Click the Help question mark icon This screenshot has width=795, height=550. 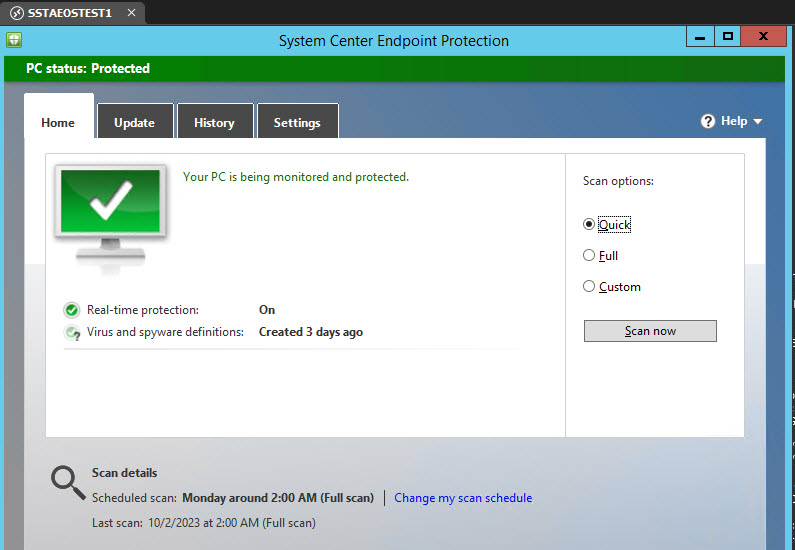pyautogui.click(x=707, y=121)
